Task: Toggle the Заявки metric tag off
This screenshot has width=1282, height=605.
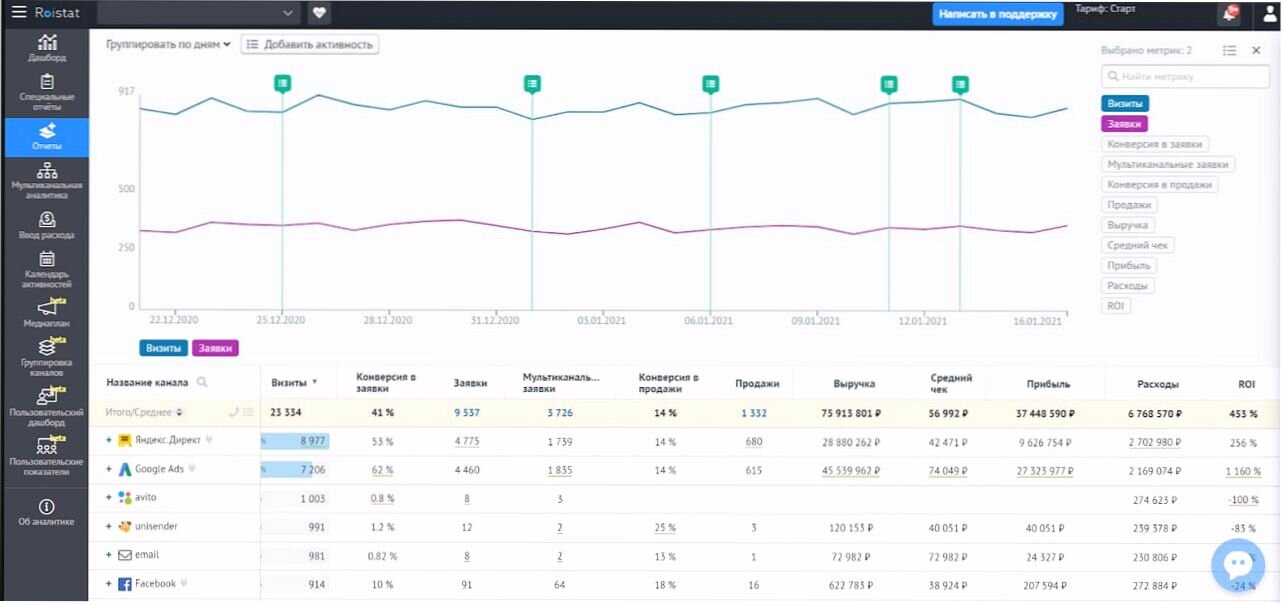Action: pyautogui.click(x=1124, y=124)
